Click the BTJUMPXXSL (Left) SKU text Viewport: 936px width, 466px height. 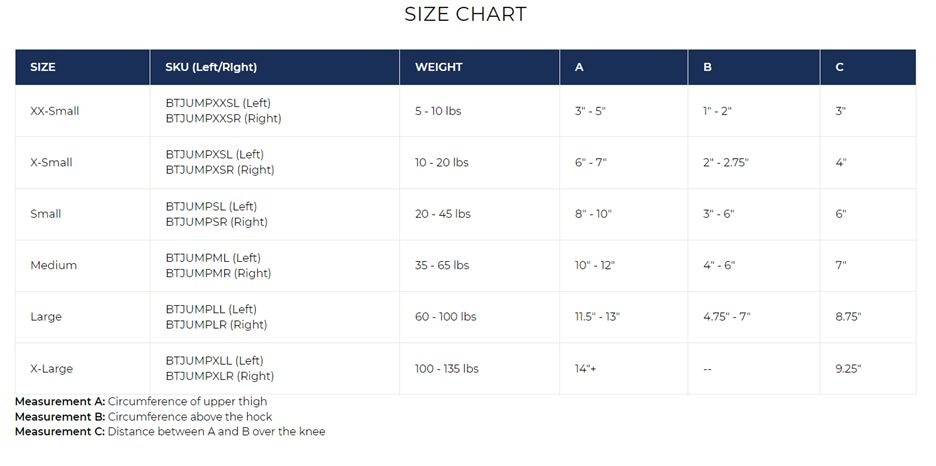218,103
